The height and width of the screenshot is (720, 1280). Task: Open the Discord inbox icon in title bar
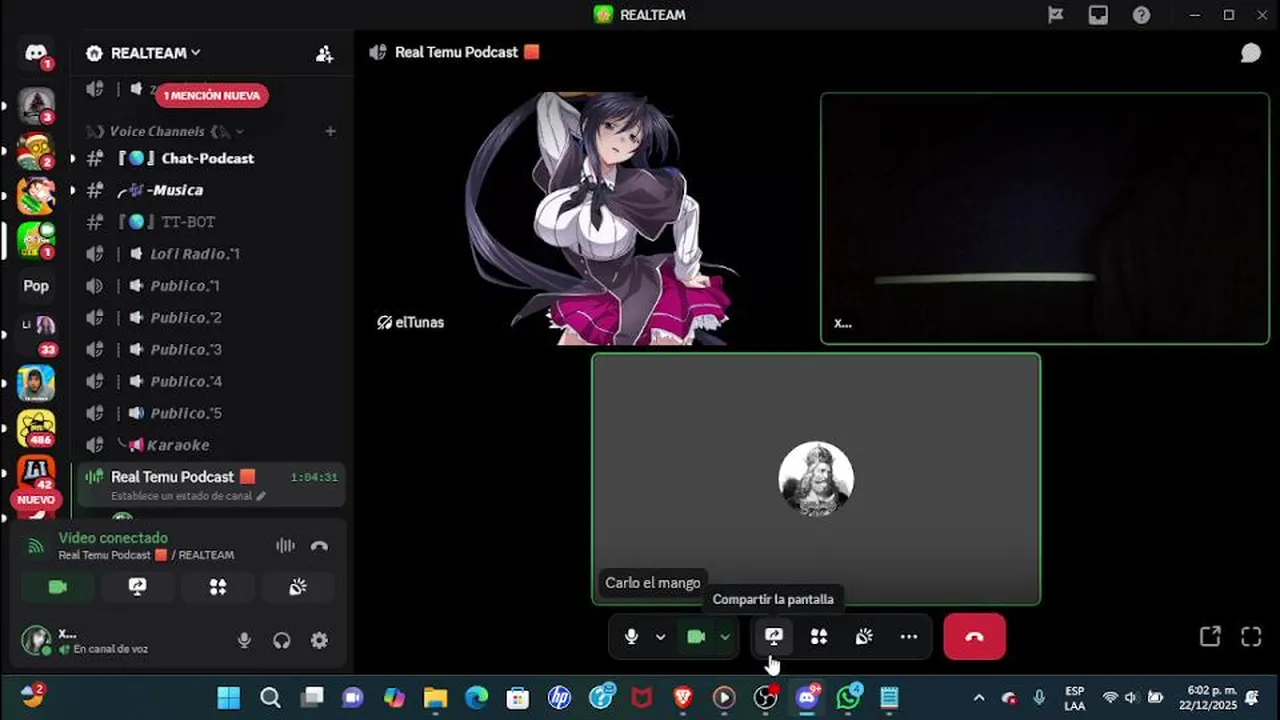point(1098,15)
